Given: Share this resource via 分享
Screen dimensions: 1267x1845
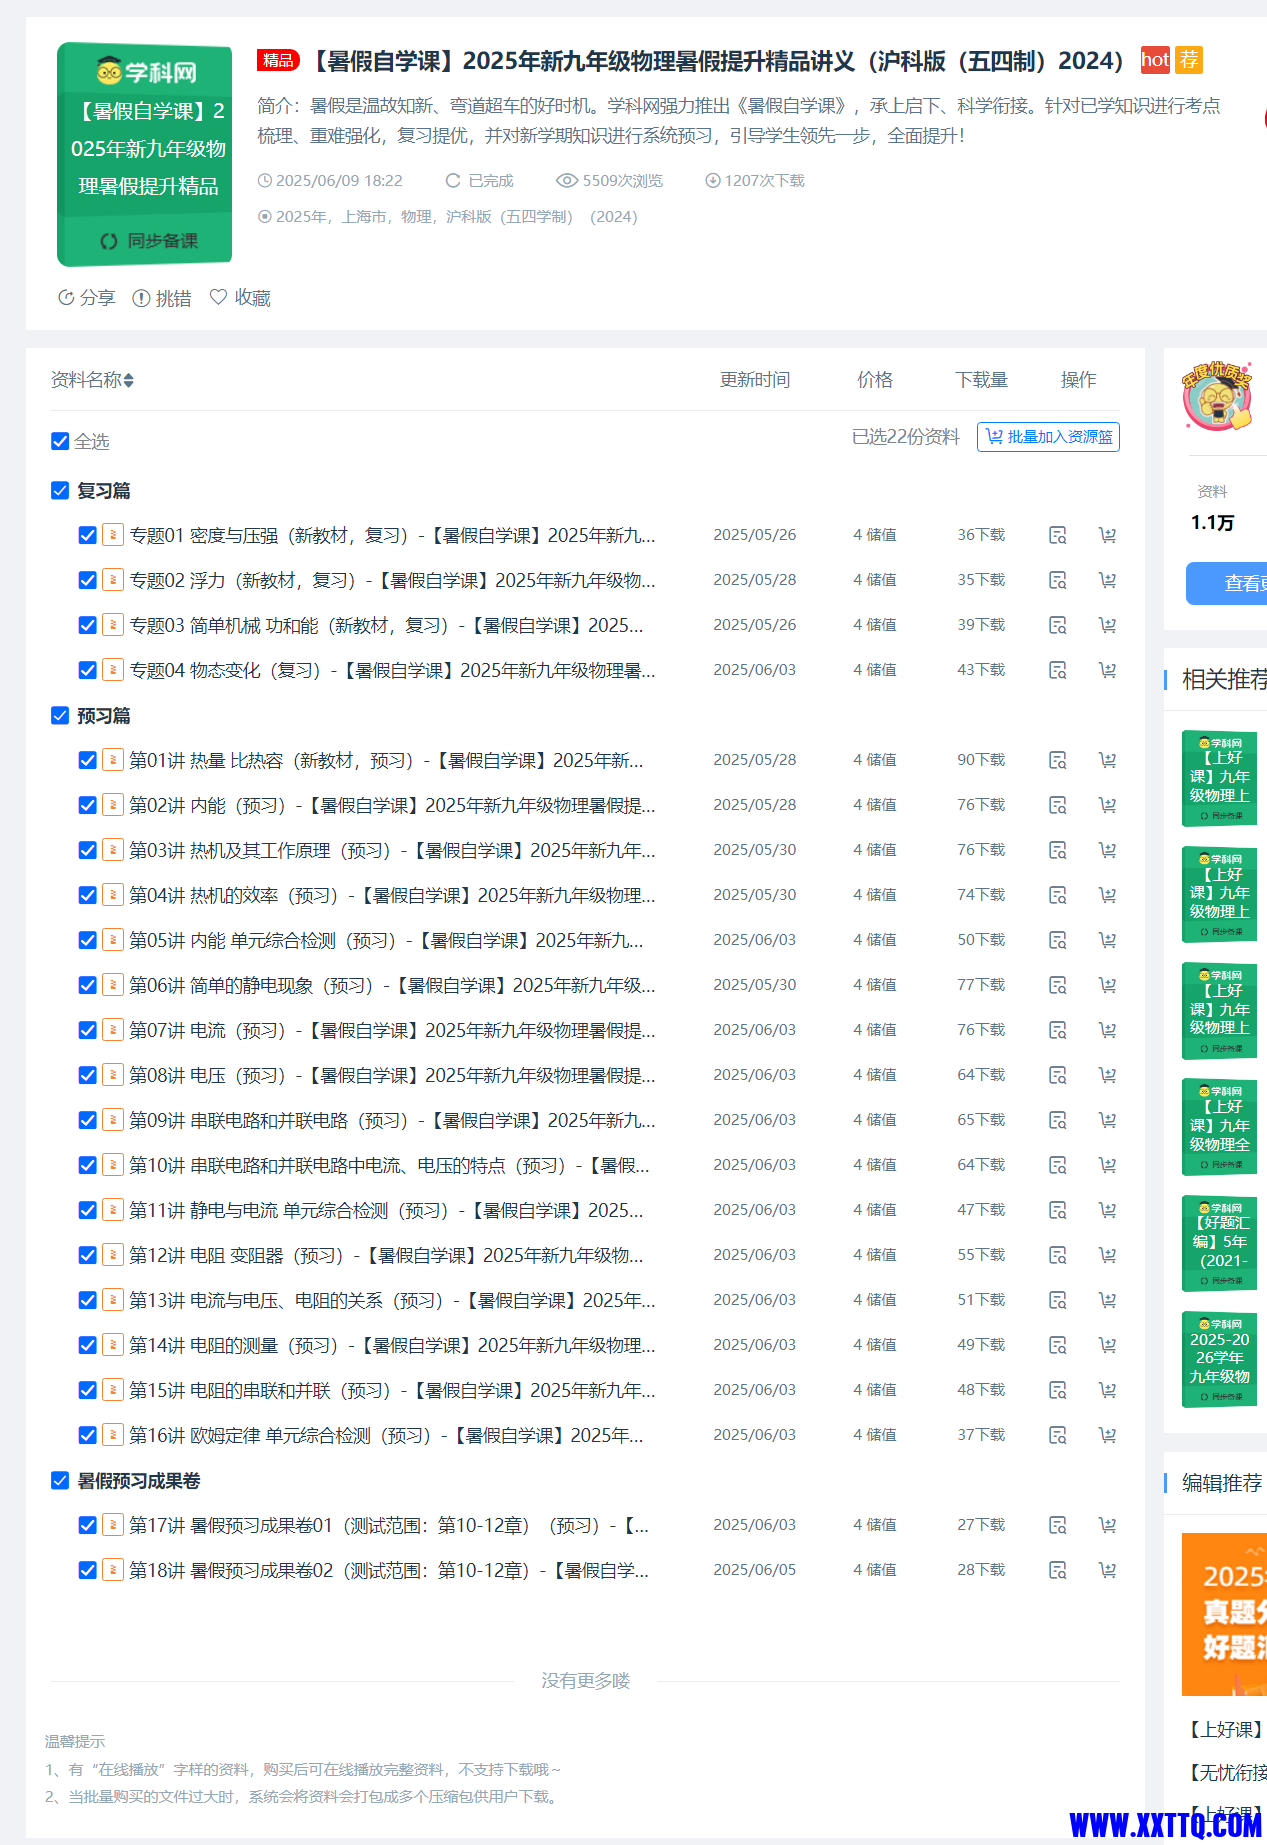Looking at the screenshot, I should coord(87,298).
